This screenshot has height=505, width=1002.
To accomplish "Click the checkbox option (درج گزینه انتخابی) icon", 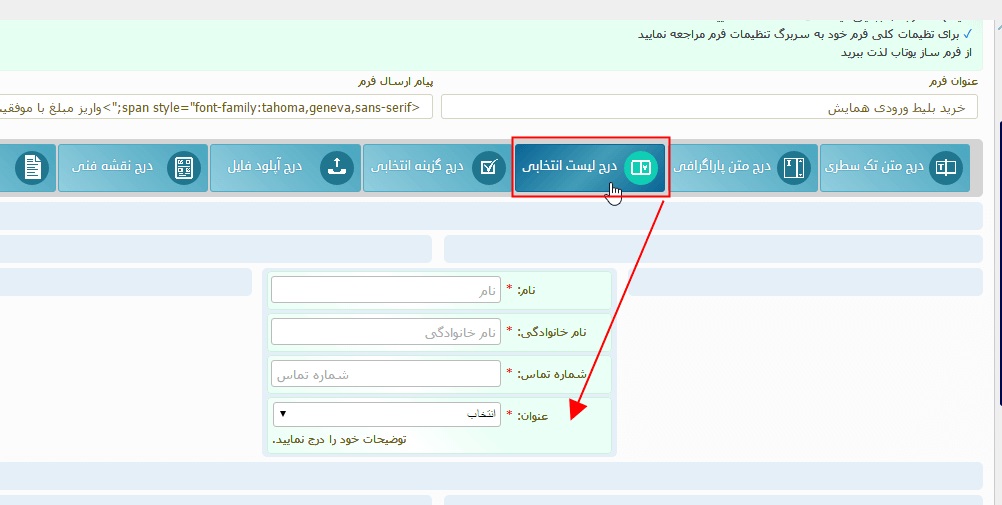I will click(x=488, y=168).
